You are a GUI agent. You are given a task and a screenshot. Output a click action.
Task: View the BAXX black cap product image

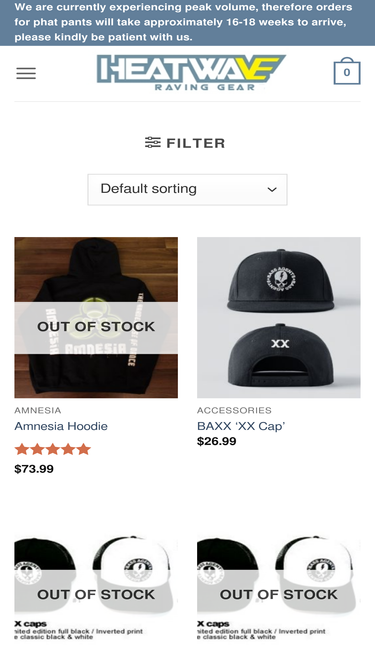coord(279,317)
